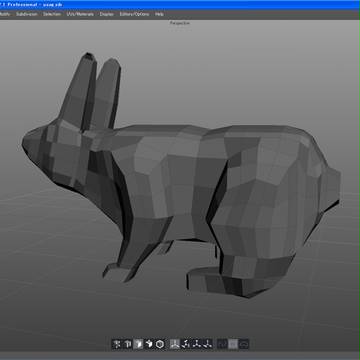Open the UVs/Materials menu
Image resolution: width=360 pixels, height=360 pixels.
coord(80,14)
